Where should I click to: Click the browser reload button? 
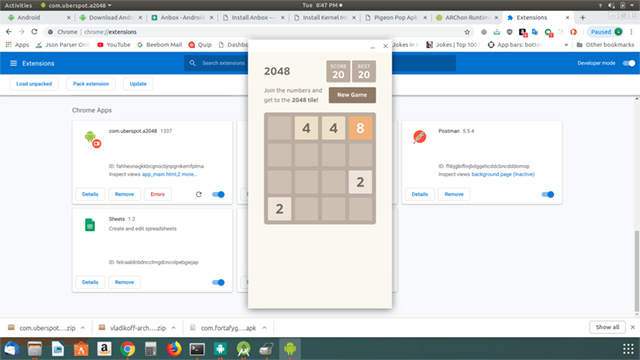click(34, 32)
